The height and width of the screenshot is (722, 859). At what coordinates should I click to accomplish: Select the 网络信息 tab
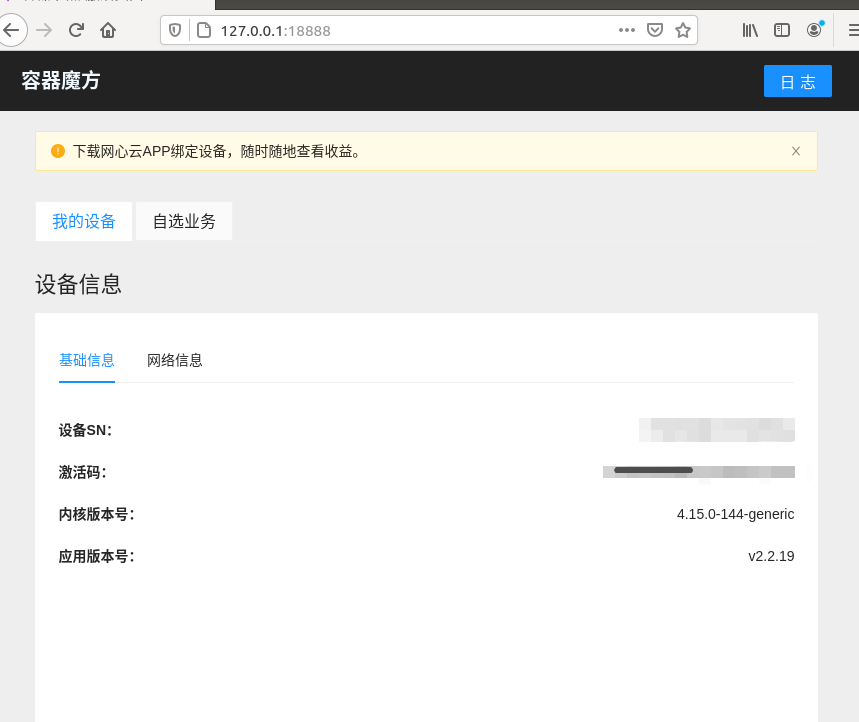point(175,360)
